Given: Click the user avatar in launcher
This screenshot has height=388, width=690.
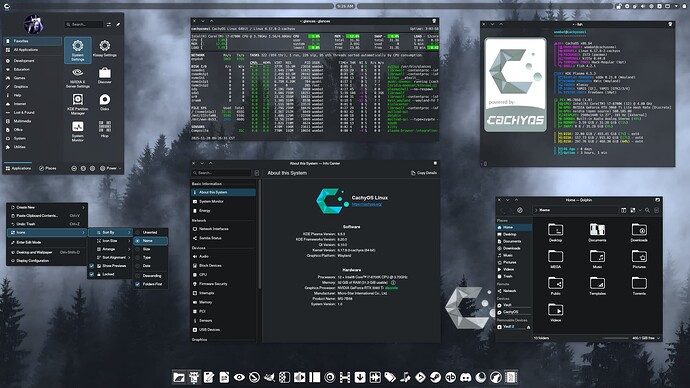Looking at the screenshot, I should (x=33, y=24).
